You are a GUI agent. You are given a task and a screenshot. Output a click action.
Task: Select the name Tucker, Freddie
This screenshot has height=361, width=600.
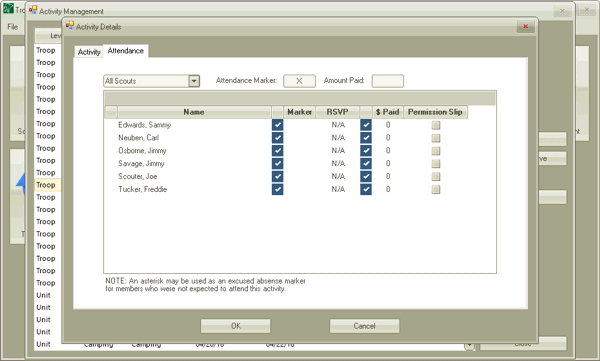(x=143, y=189)
